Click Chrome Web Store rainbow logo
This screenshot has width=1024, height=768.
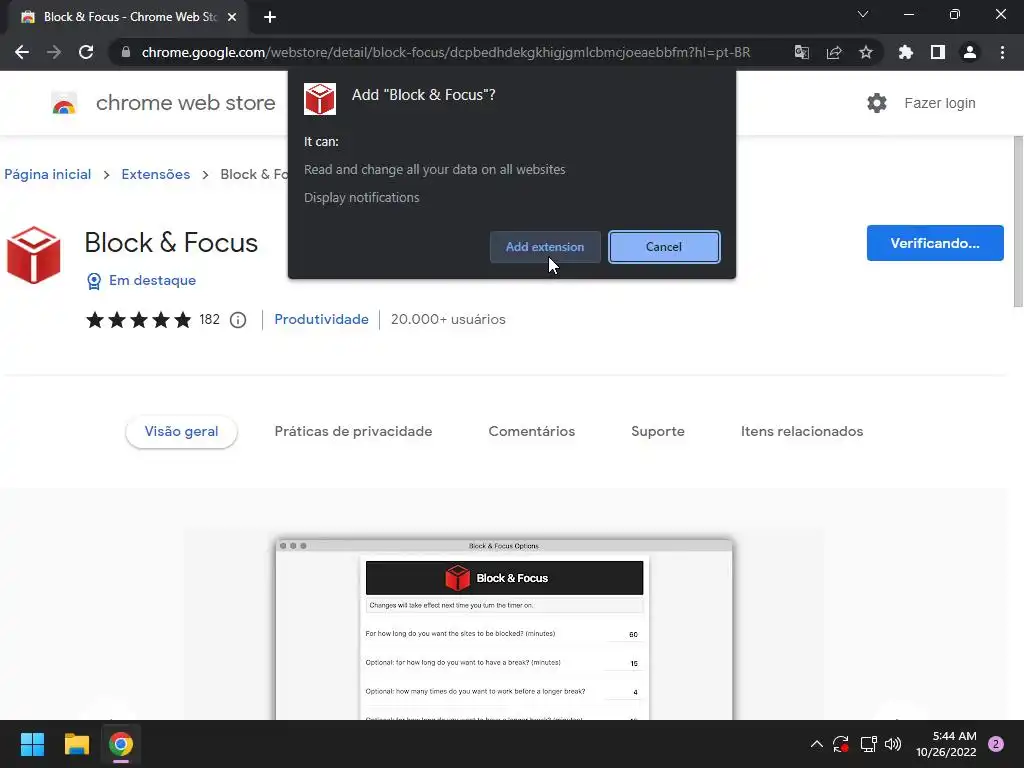[64, 103]
